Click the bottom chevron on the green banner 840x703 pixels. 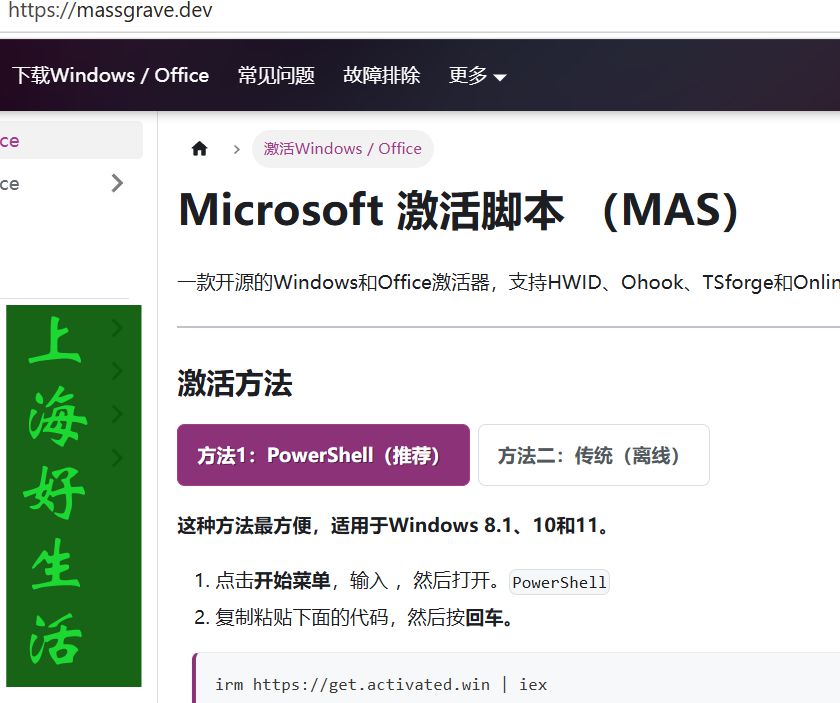coord(116,453)
